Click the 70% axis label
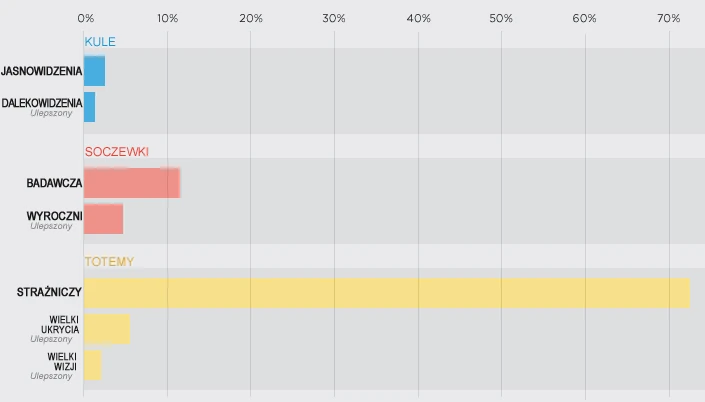The image size is (705, 402). 669,18
